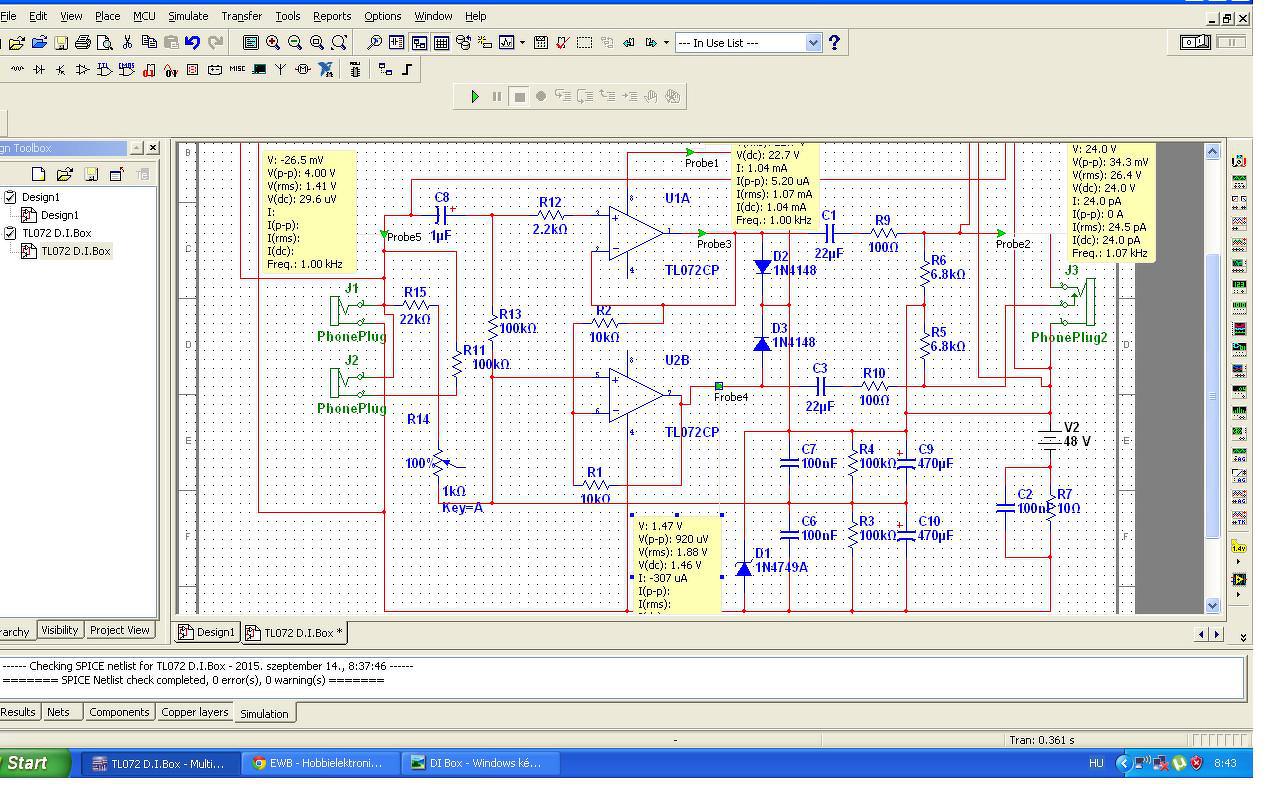Click the Grapher icon in the toolbar
Screen dimensions: 1280x800
click(x=507, y=43)
